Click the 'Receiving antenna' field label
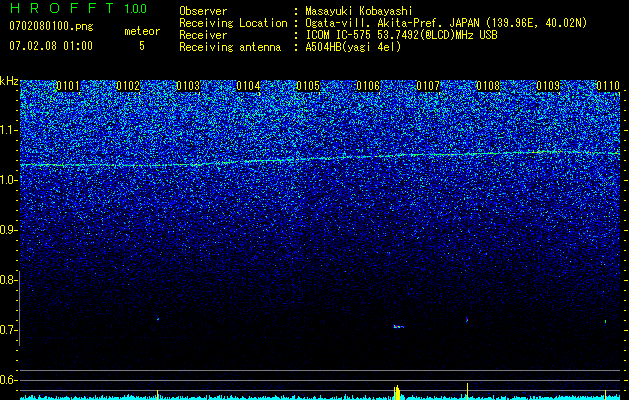Screen dimensions: 629x400 tap(230, 47)
